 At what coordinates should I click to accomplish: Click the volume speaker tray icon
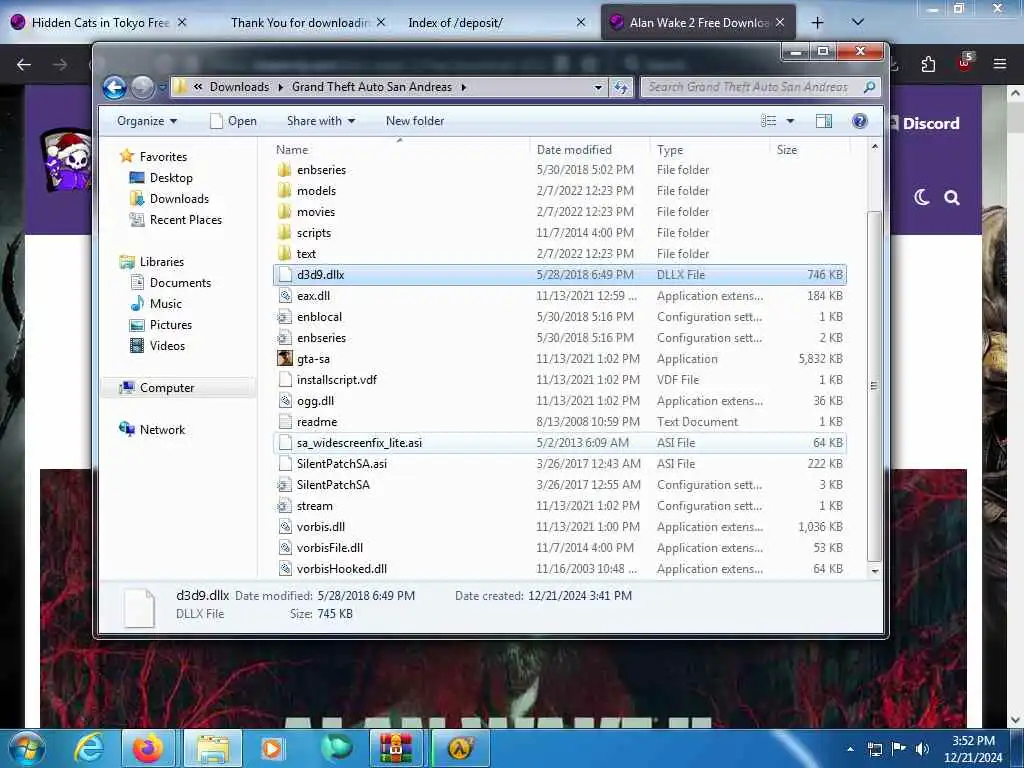921,749
